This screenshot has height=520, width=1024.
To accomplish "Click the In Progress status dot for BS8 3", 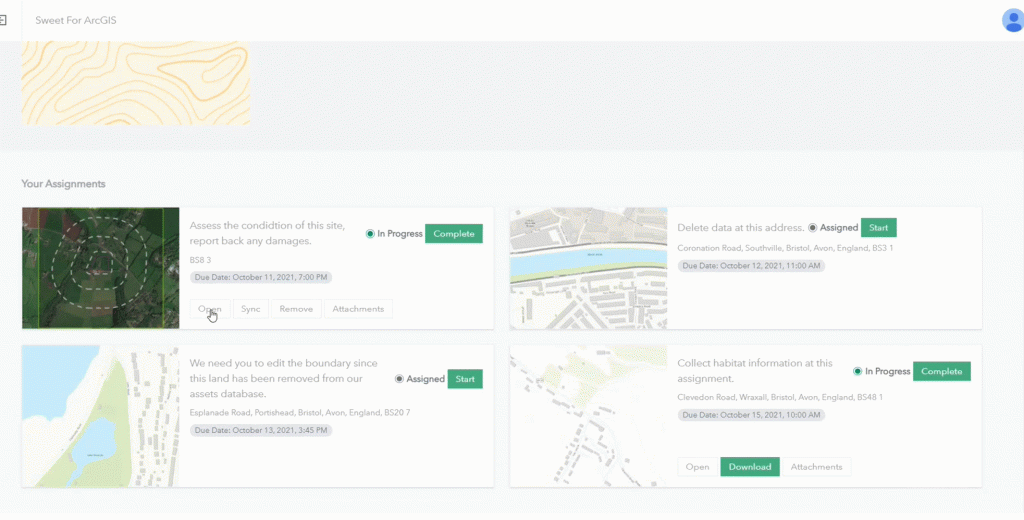I will pos(370,234).
